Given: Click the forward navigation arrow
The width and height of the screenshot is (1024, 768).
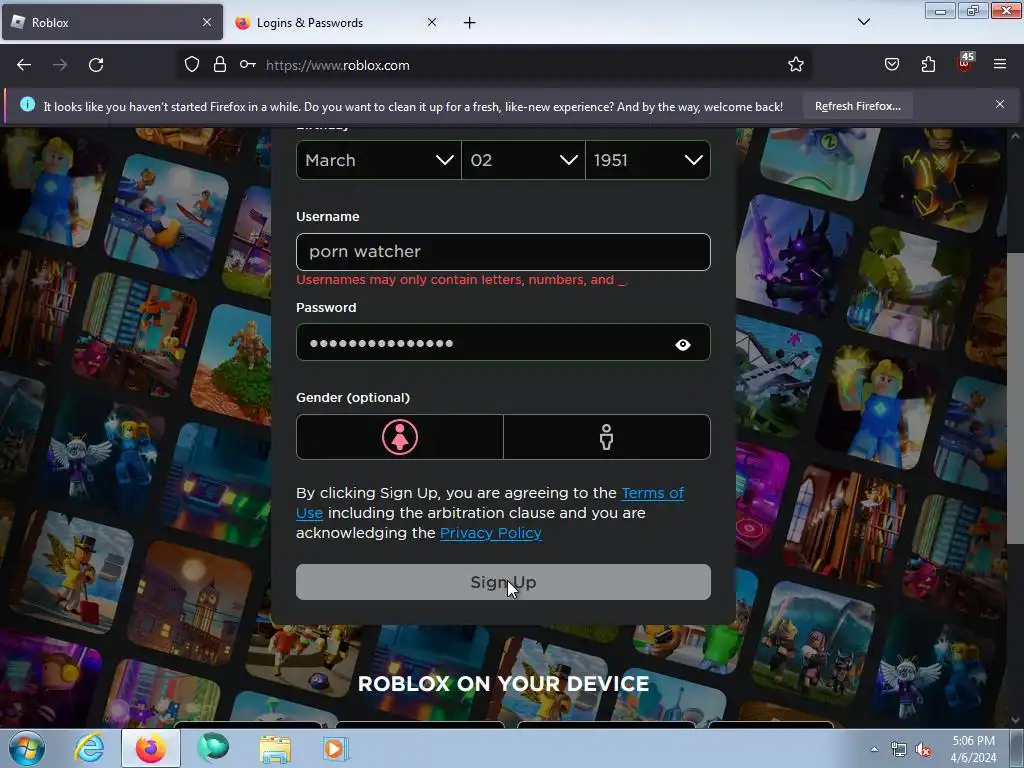Looking at the screenshot, I should pos(60,65).
